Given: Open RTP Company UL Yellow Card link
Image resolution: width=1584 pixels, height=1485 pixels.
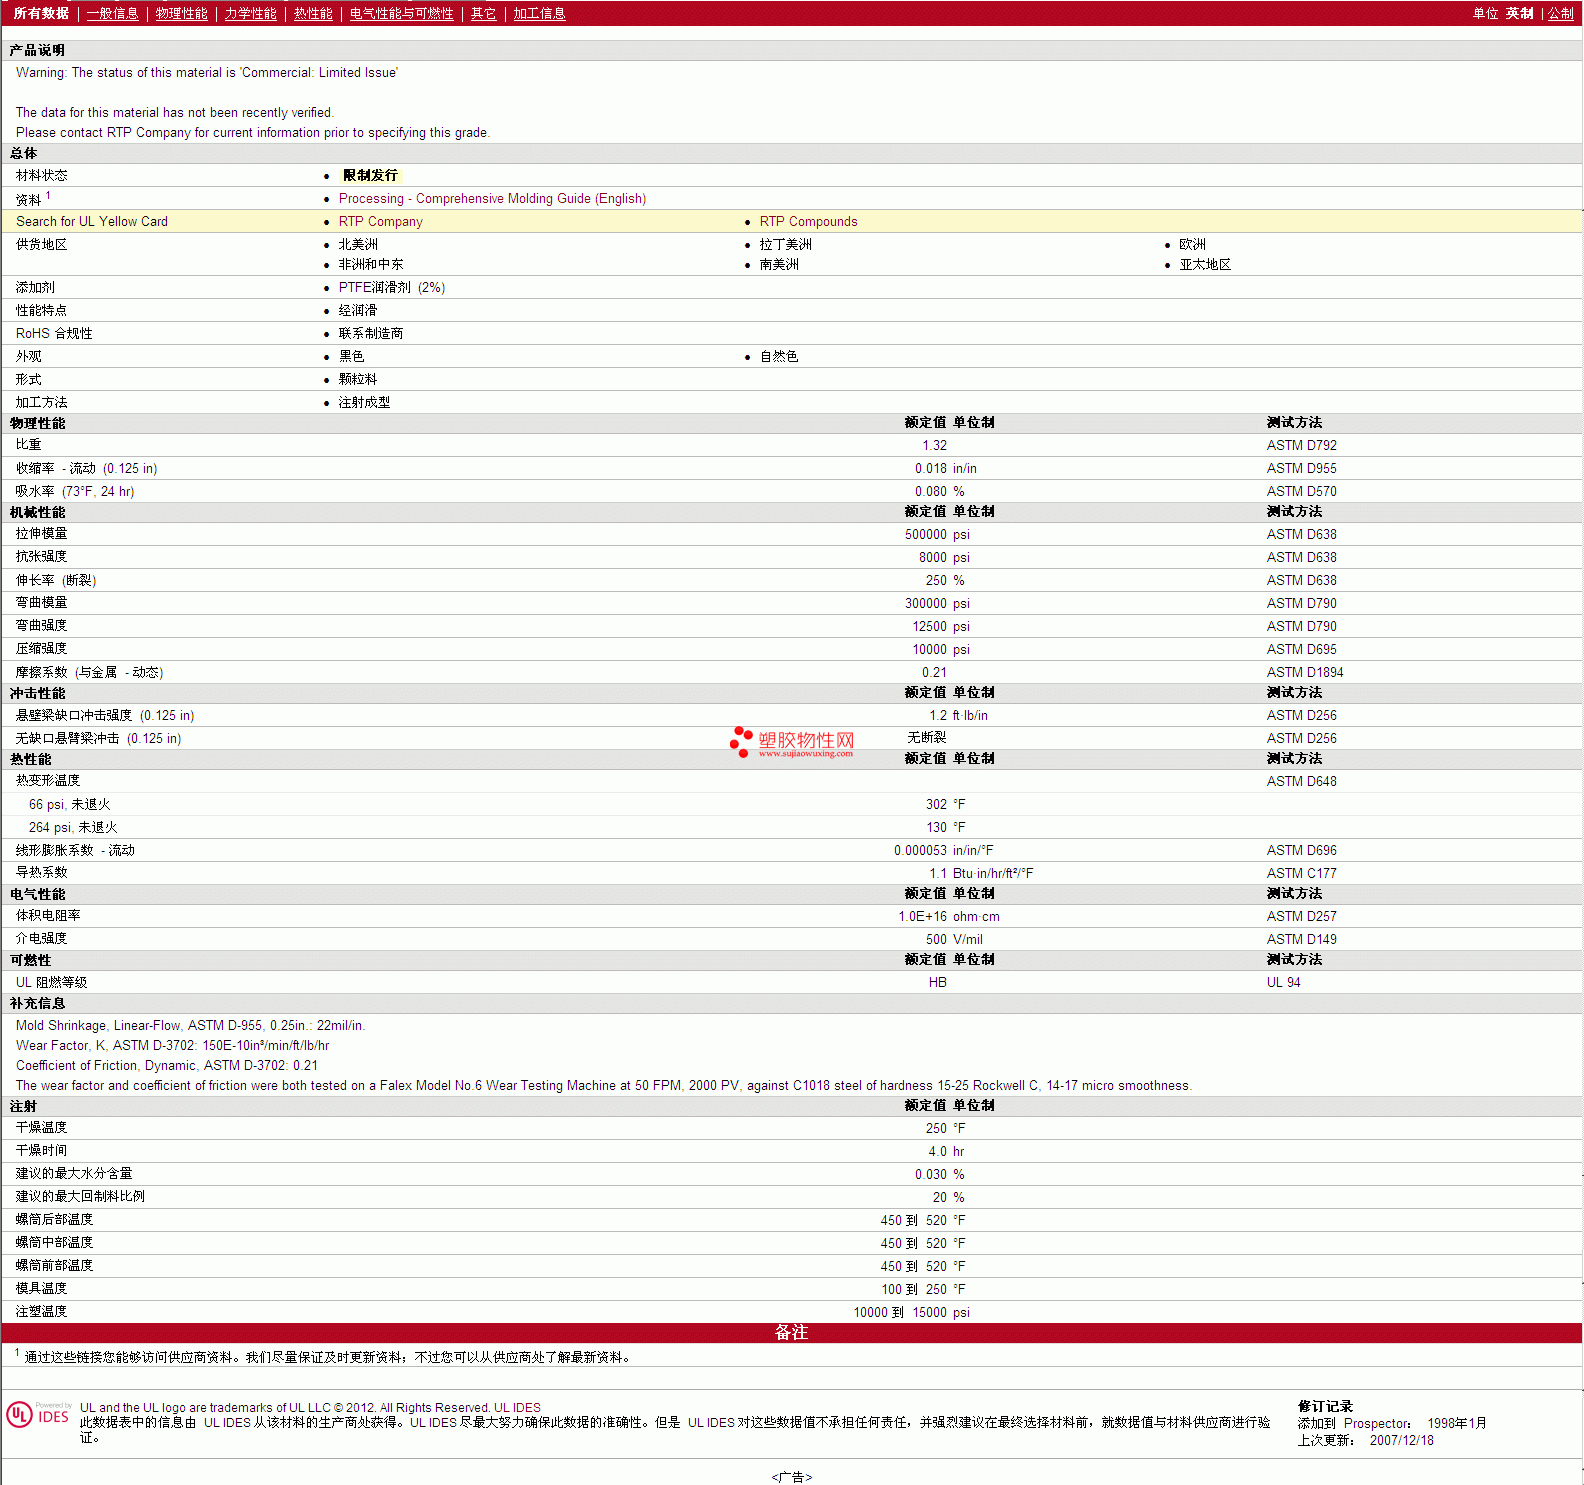Looking at the screenshot, I should pos(380,222).
